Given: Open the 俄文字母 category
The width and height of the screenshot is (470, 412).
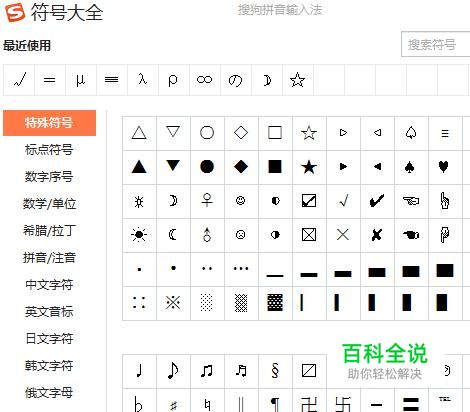Looking at the screenshot, I should pos(49,393).
